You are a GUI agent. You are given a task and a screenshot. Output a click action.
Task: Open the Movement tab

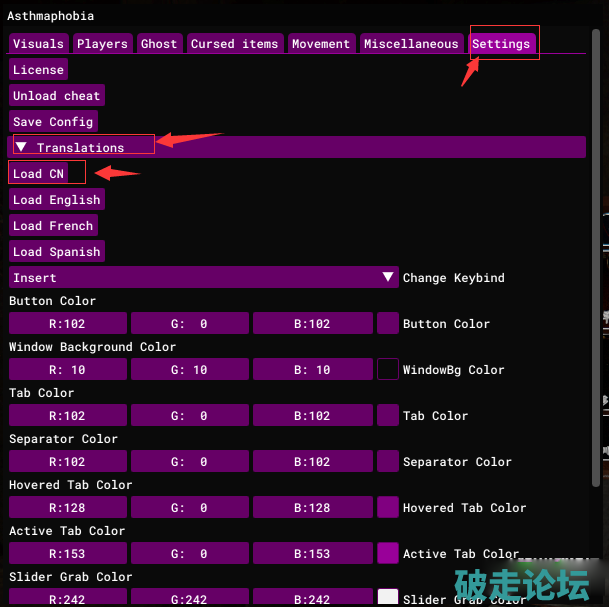[320, 44]
